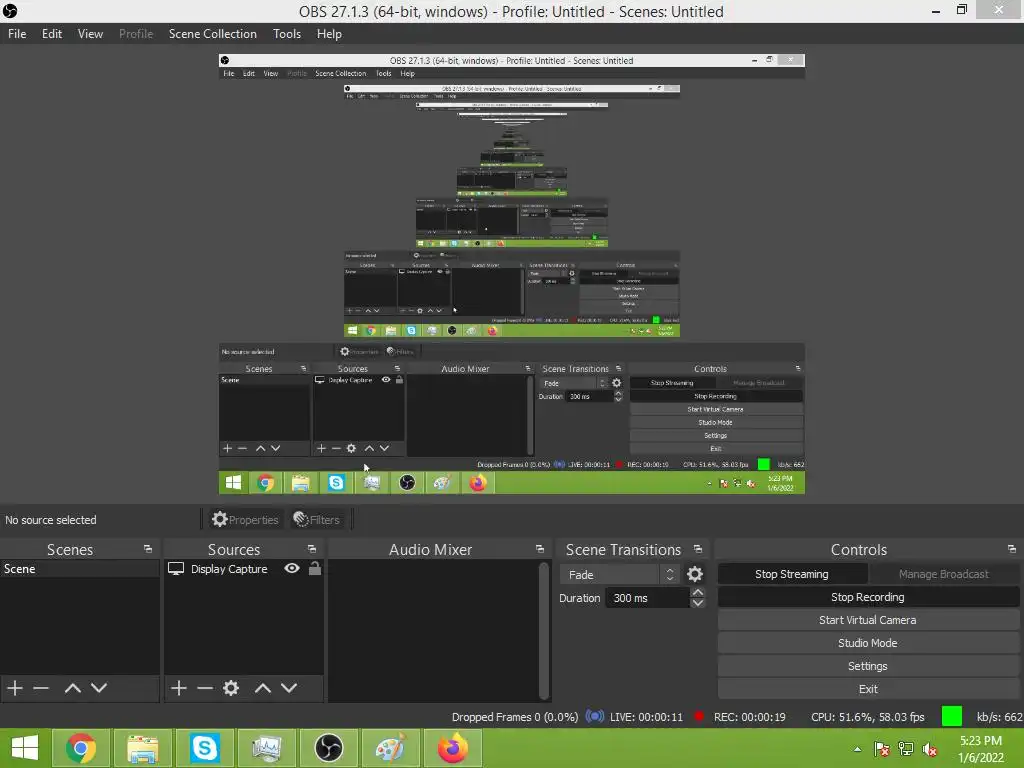Open Settings from Controls panel
This screenshot has height=768, width=1024.
[868, 665]
